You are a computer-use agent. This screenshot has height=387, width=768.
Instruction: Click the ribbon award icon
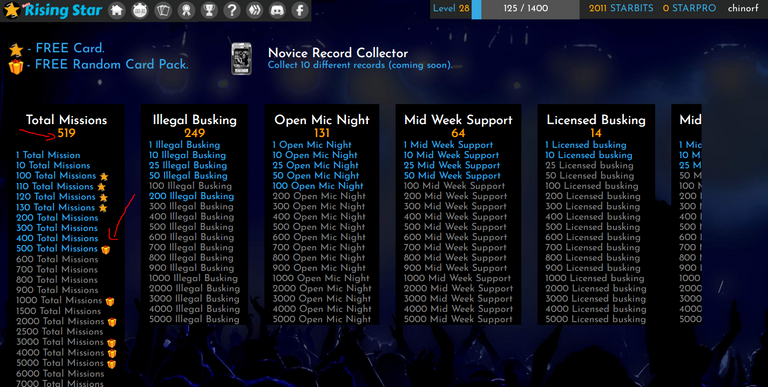(186, 10)
